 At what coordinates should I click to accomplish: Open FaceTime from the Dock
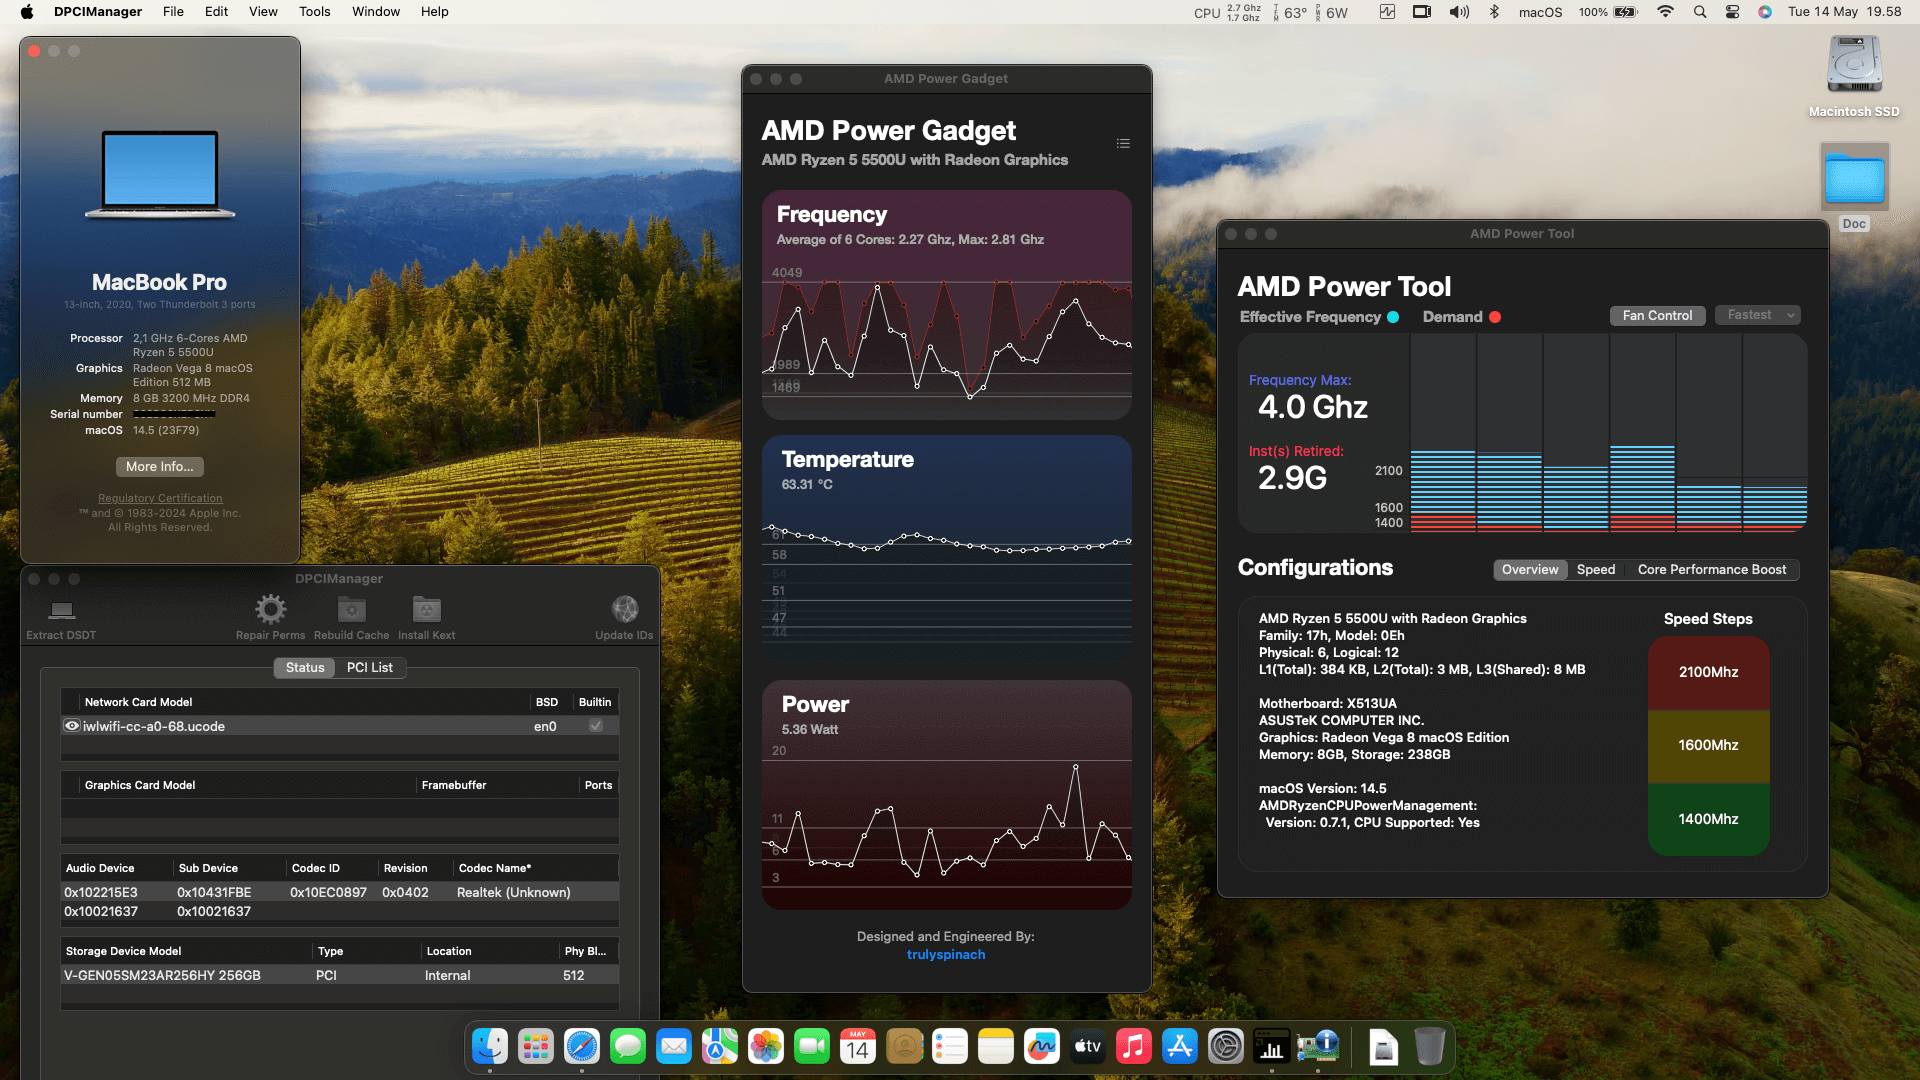coord(812,1047)
